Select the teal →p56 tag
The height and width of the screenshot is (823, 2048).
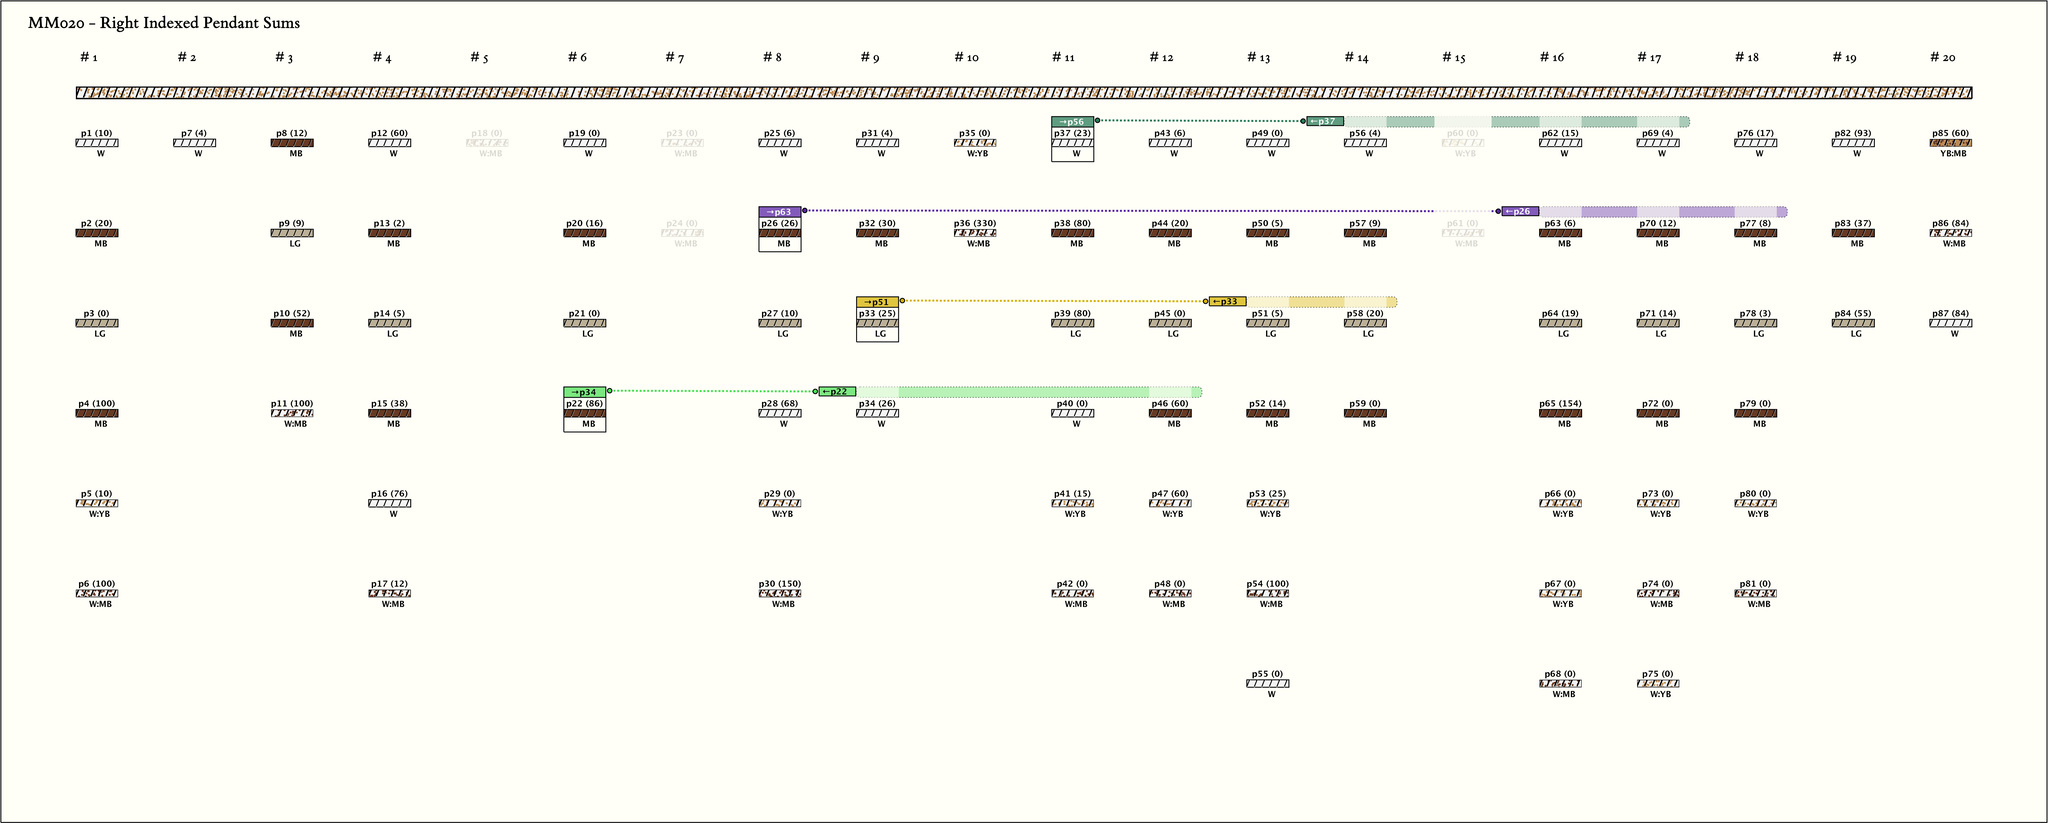coord(1072,122)
